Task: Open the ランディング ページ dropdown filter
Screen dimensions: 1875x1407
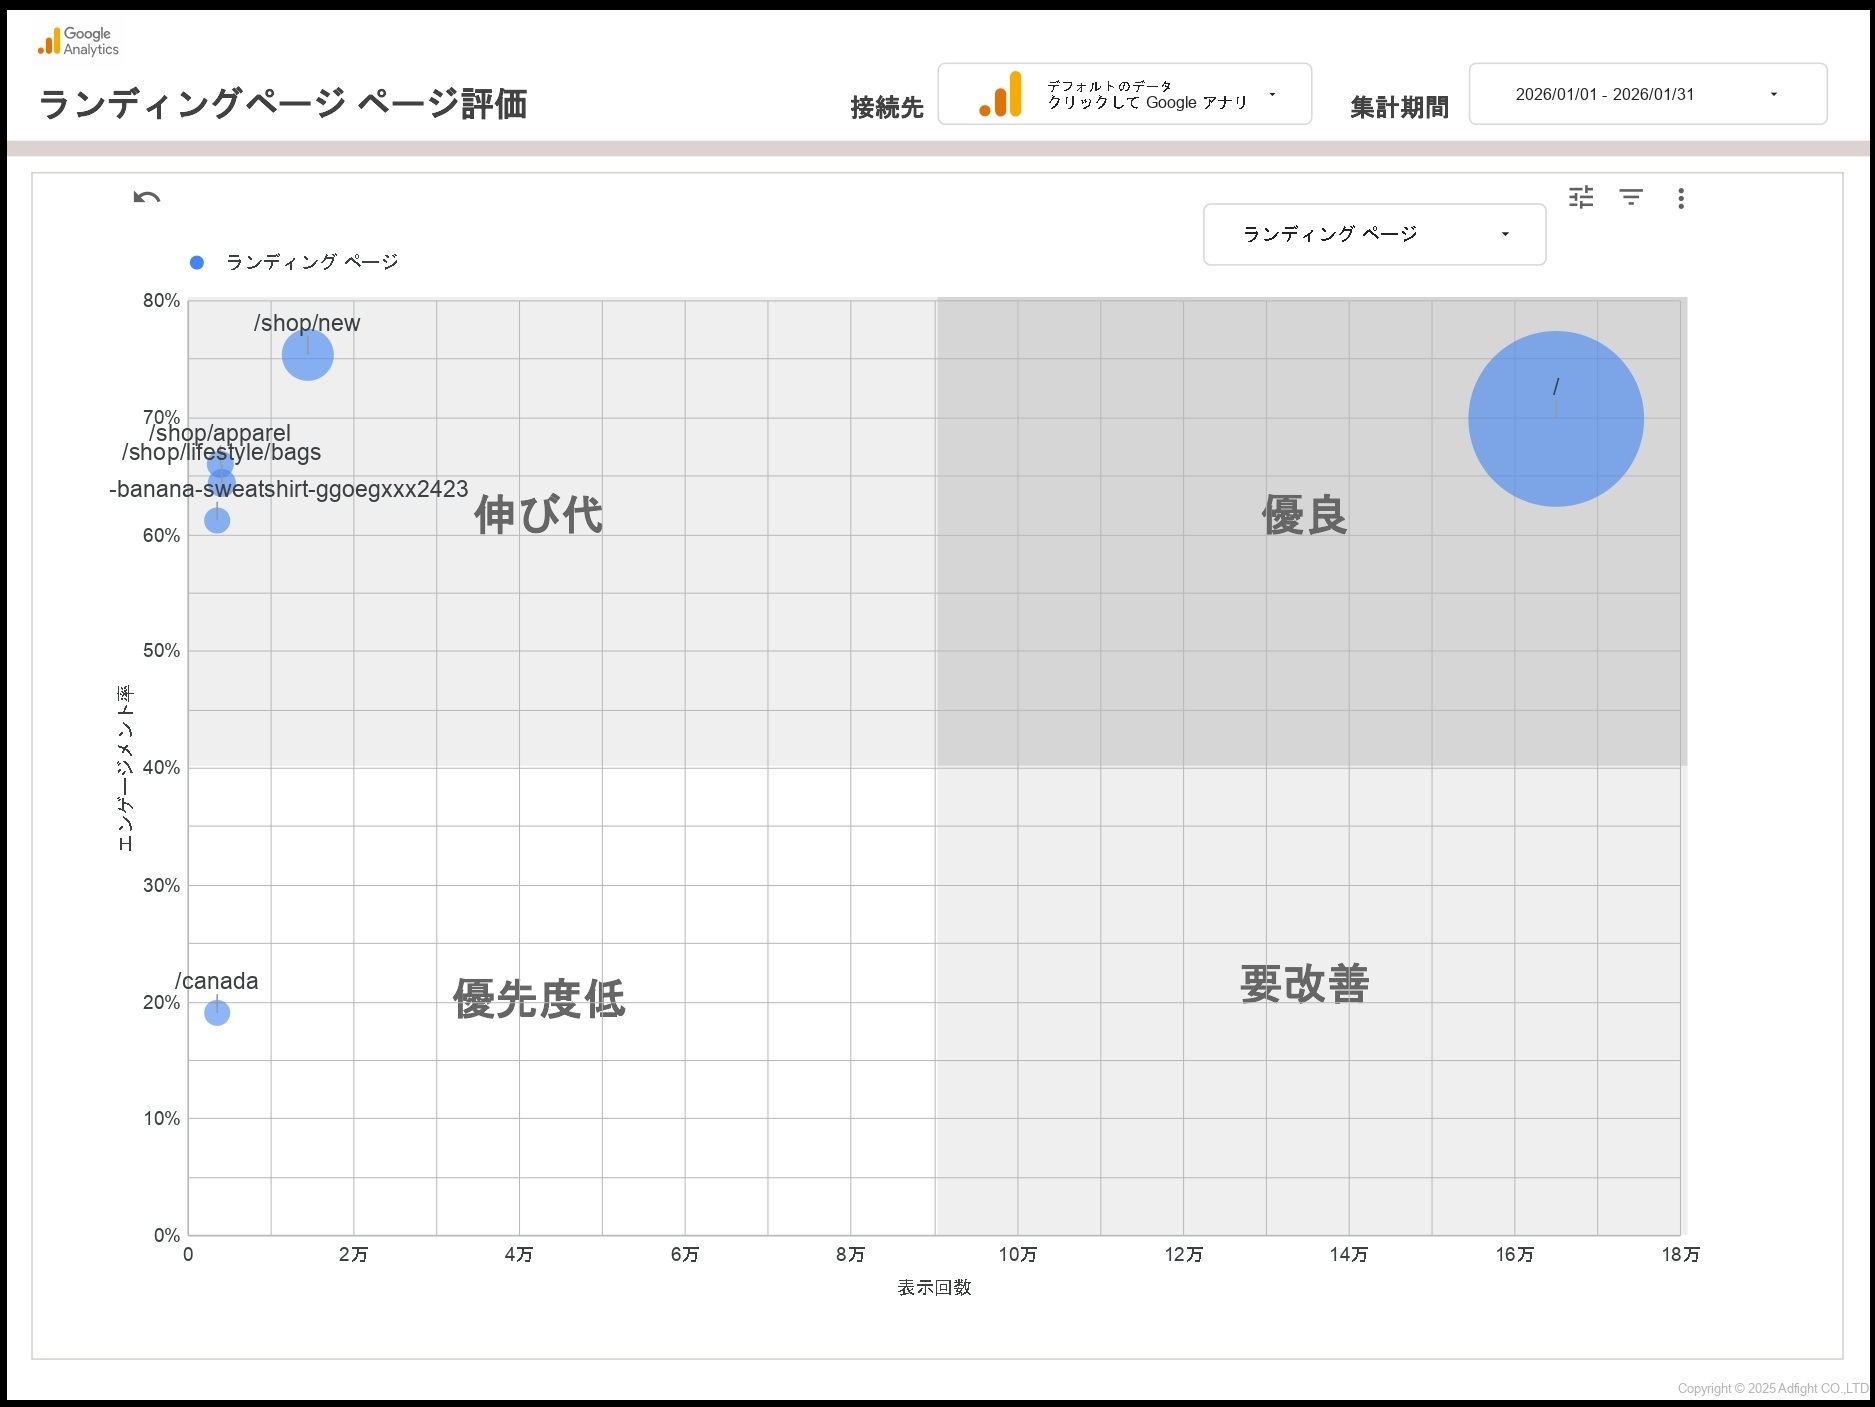Action: pos(1374,234)
